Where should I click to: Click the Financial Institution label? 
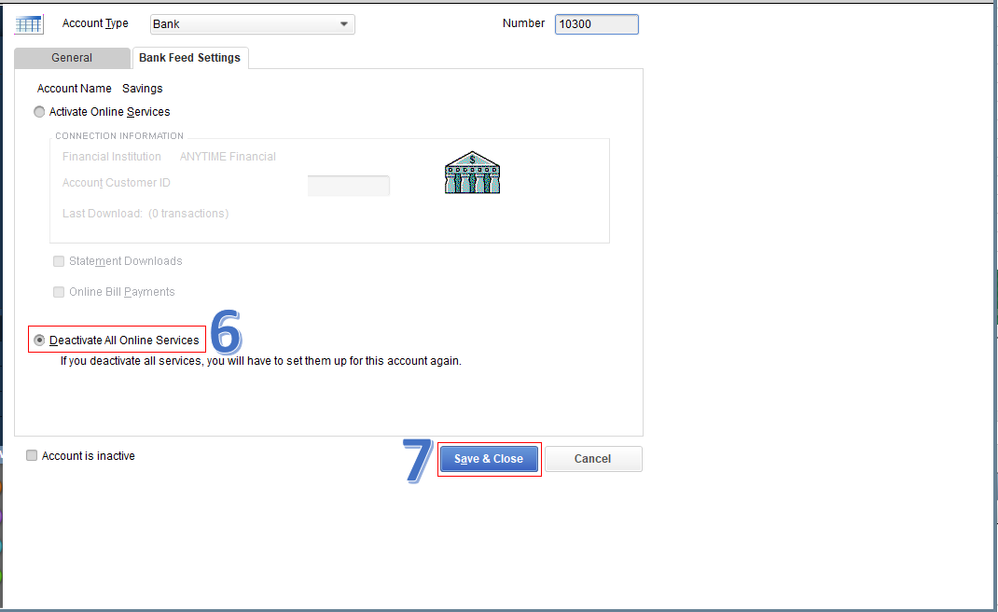pos(111,156)
